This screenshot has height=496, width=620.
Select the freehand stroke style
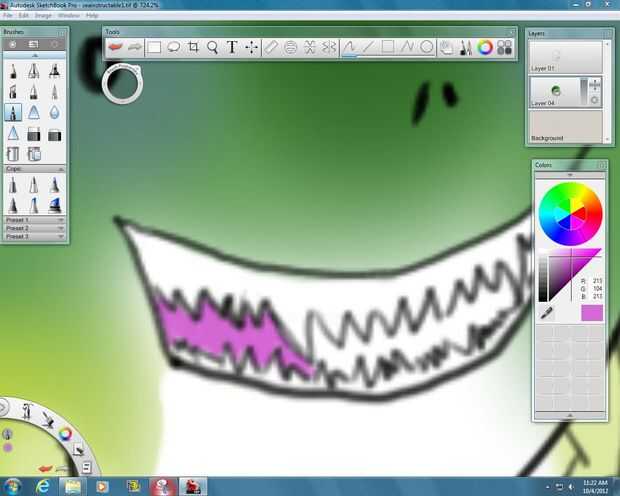coord(349,47)
